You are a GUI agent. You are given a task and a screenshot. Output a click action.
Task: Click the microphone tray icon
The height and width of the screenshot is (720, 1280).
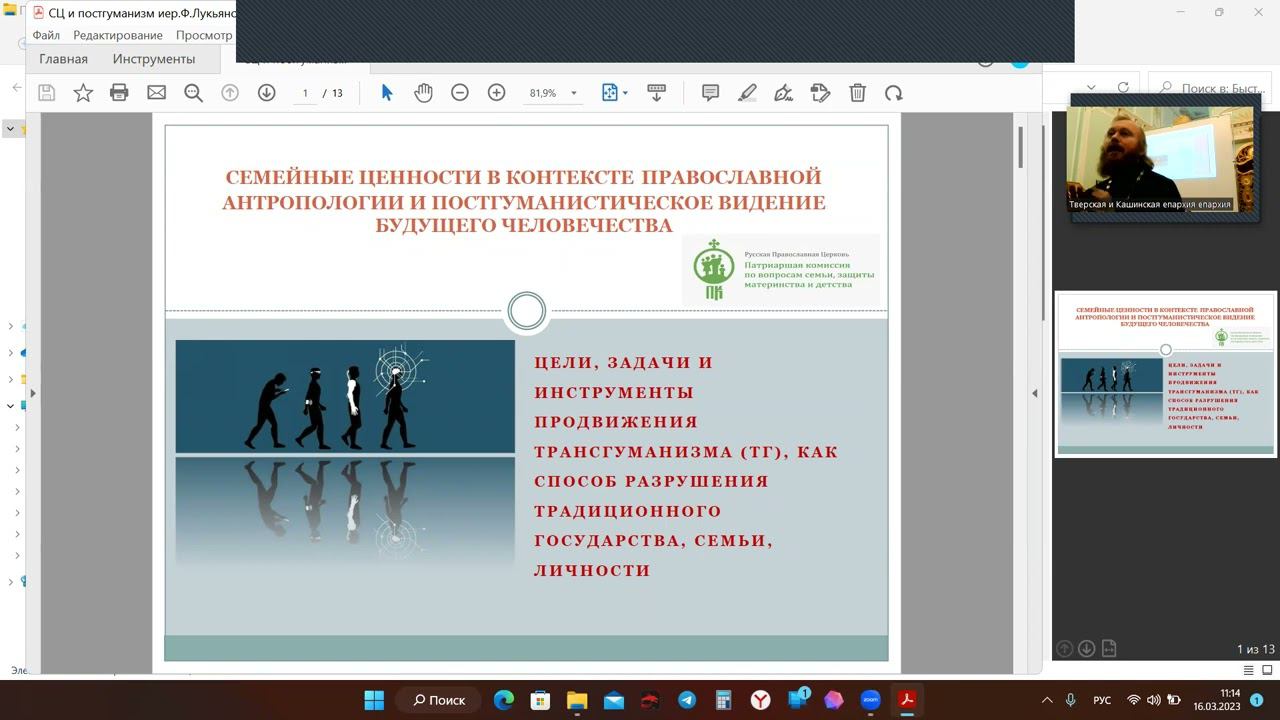pos(1071,700)
